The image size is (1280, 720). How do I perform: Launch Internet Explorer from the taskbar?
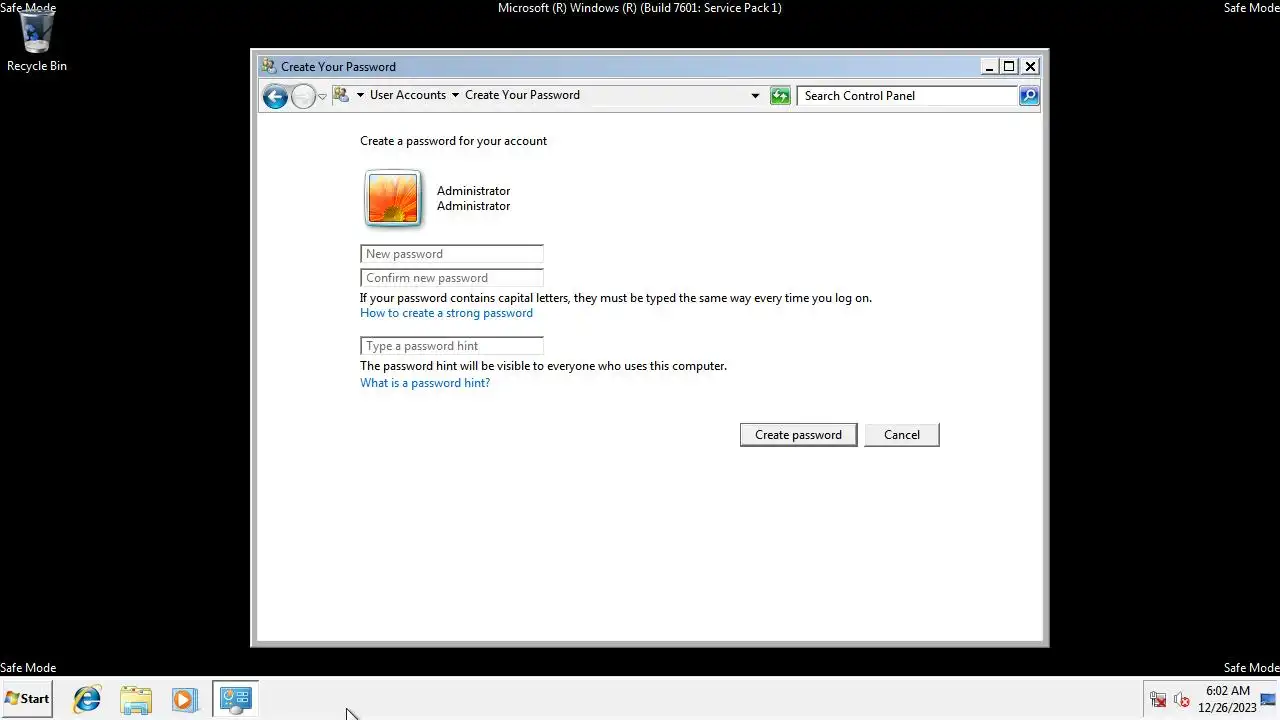[87, 699]
